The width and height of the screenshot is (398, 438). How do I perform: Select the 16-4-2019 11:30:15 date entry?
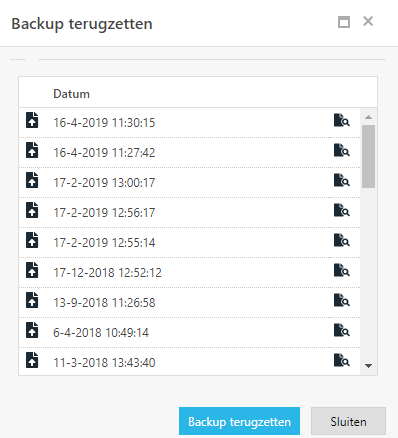pos(104,123)
